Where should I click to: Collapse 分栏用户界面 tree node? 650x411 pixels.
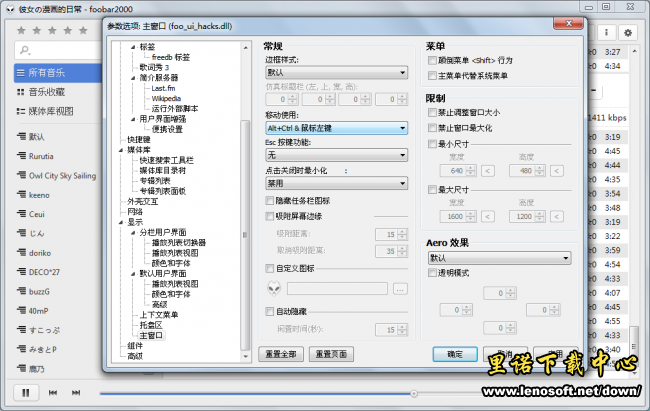pos(133,232)
